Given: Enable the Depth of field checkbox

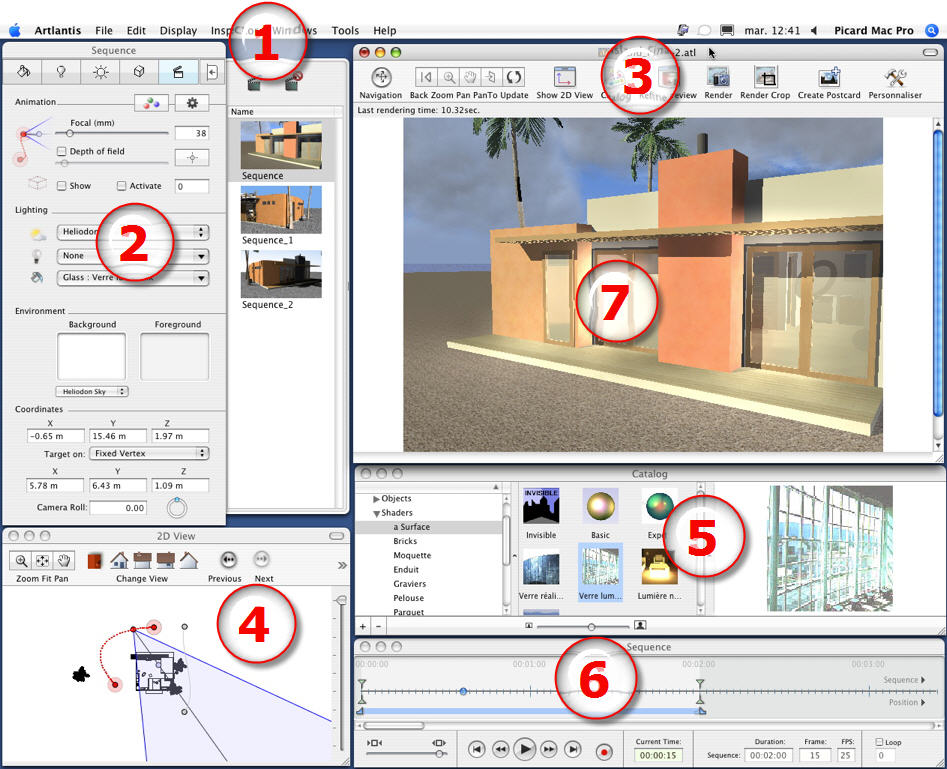Looking at the screenshot, I should 62,151.
